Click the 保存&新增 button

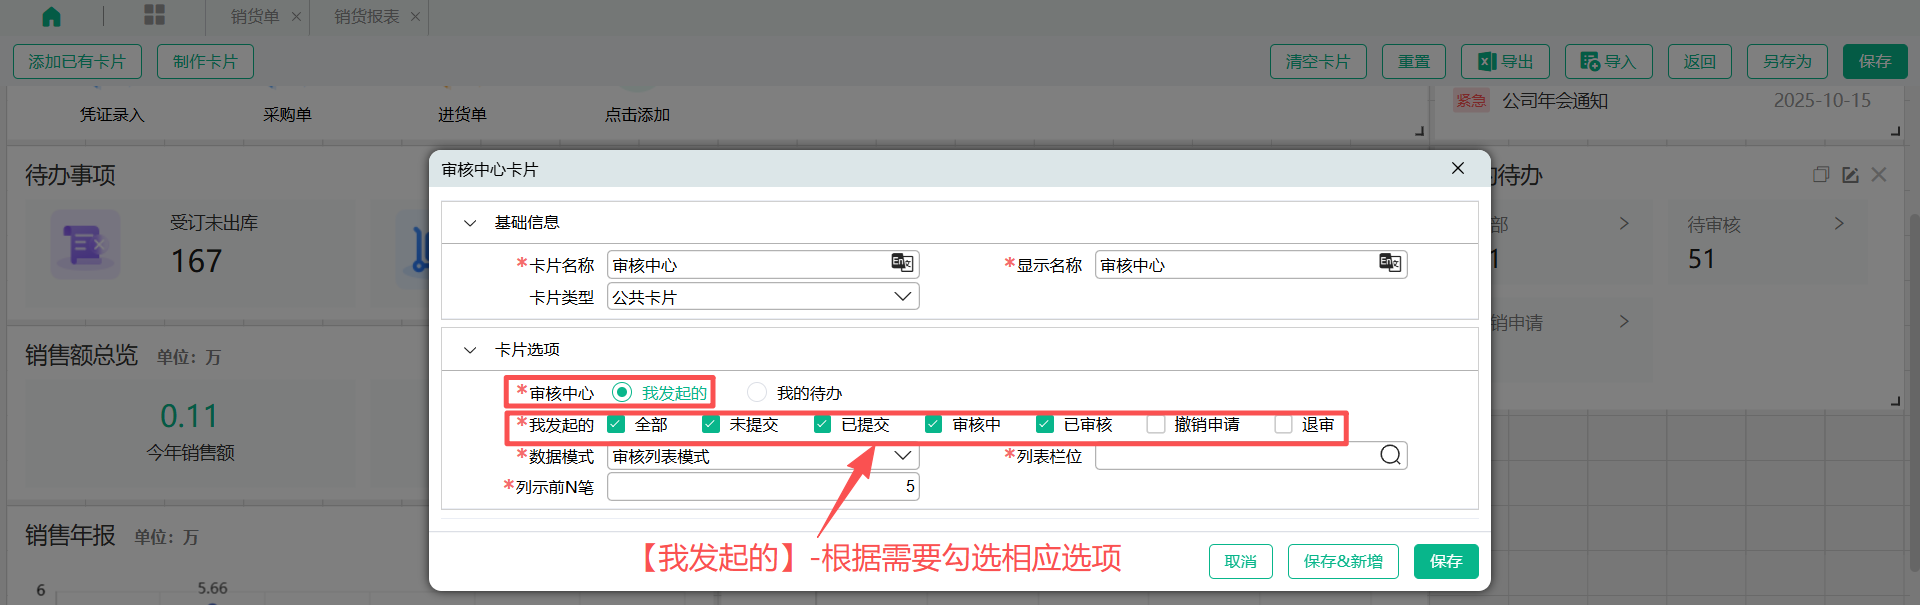pyautogui.click(x=1342, y=561)
